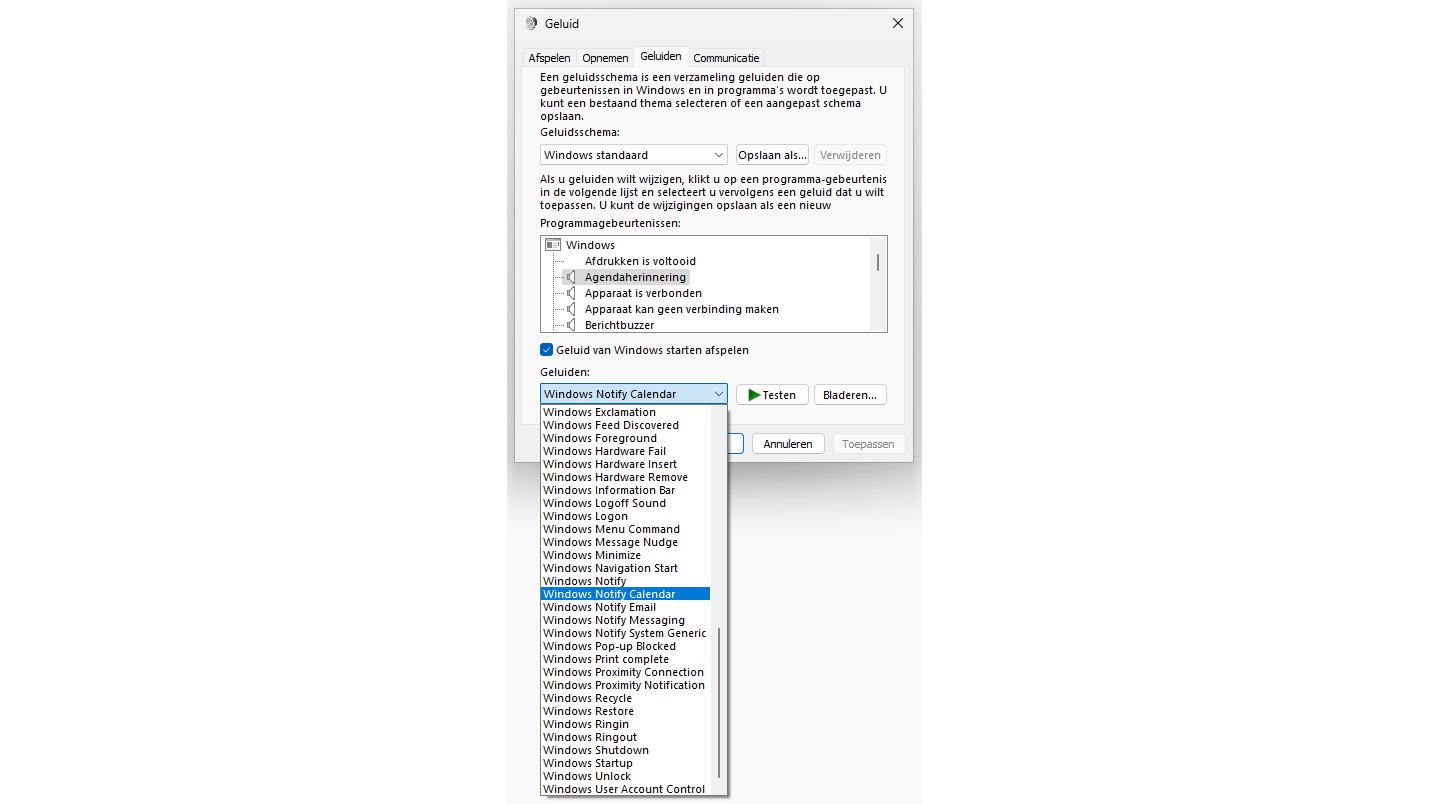Select Windows Hardware Remove sound
The width and height of the screenshot is (1429, 804).
[626, 477]
